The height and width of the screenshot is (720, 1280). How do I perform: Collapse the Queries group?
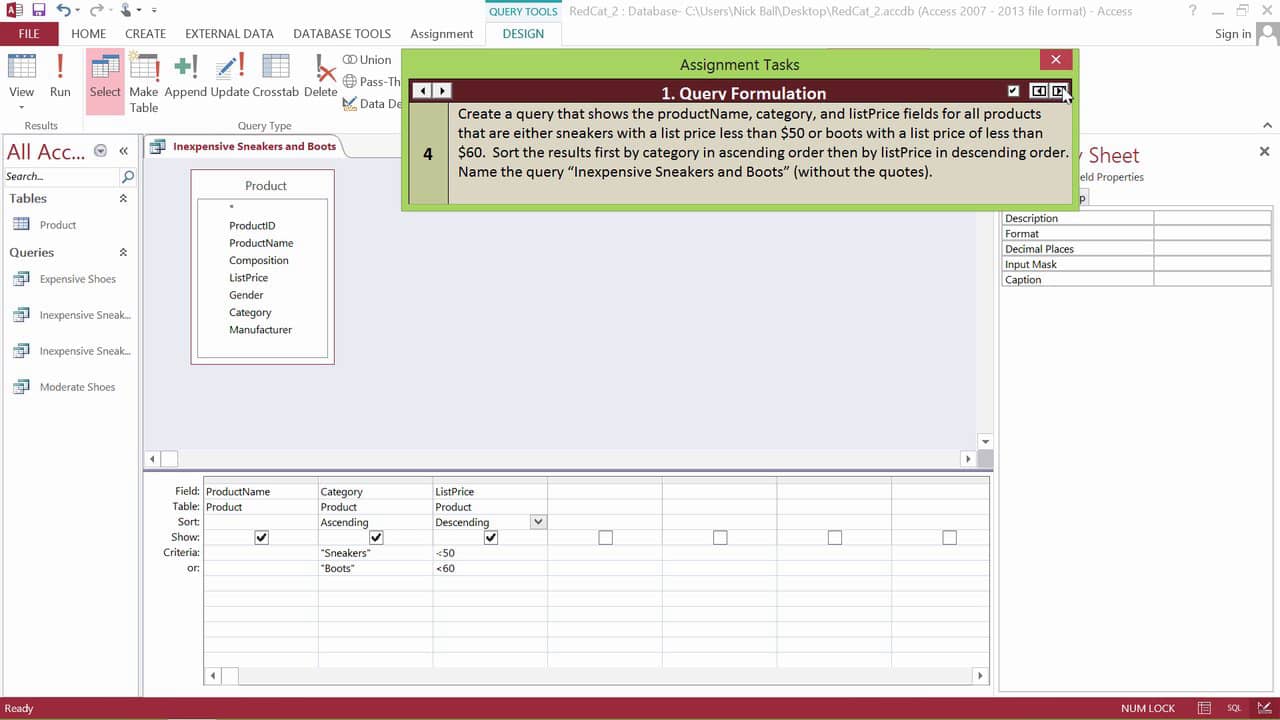(x=123, y=253)
